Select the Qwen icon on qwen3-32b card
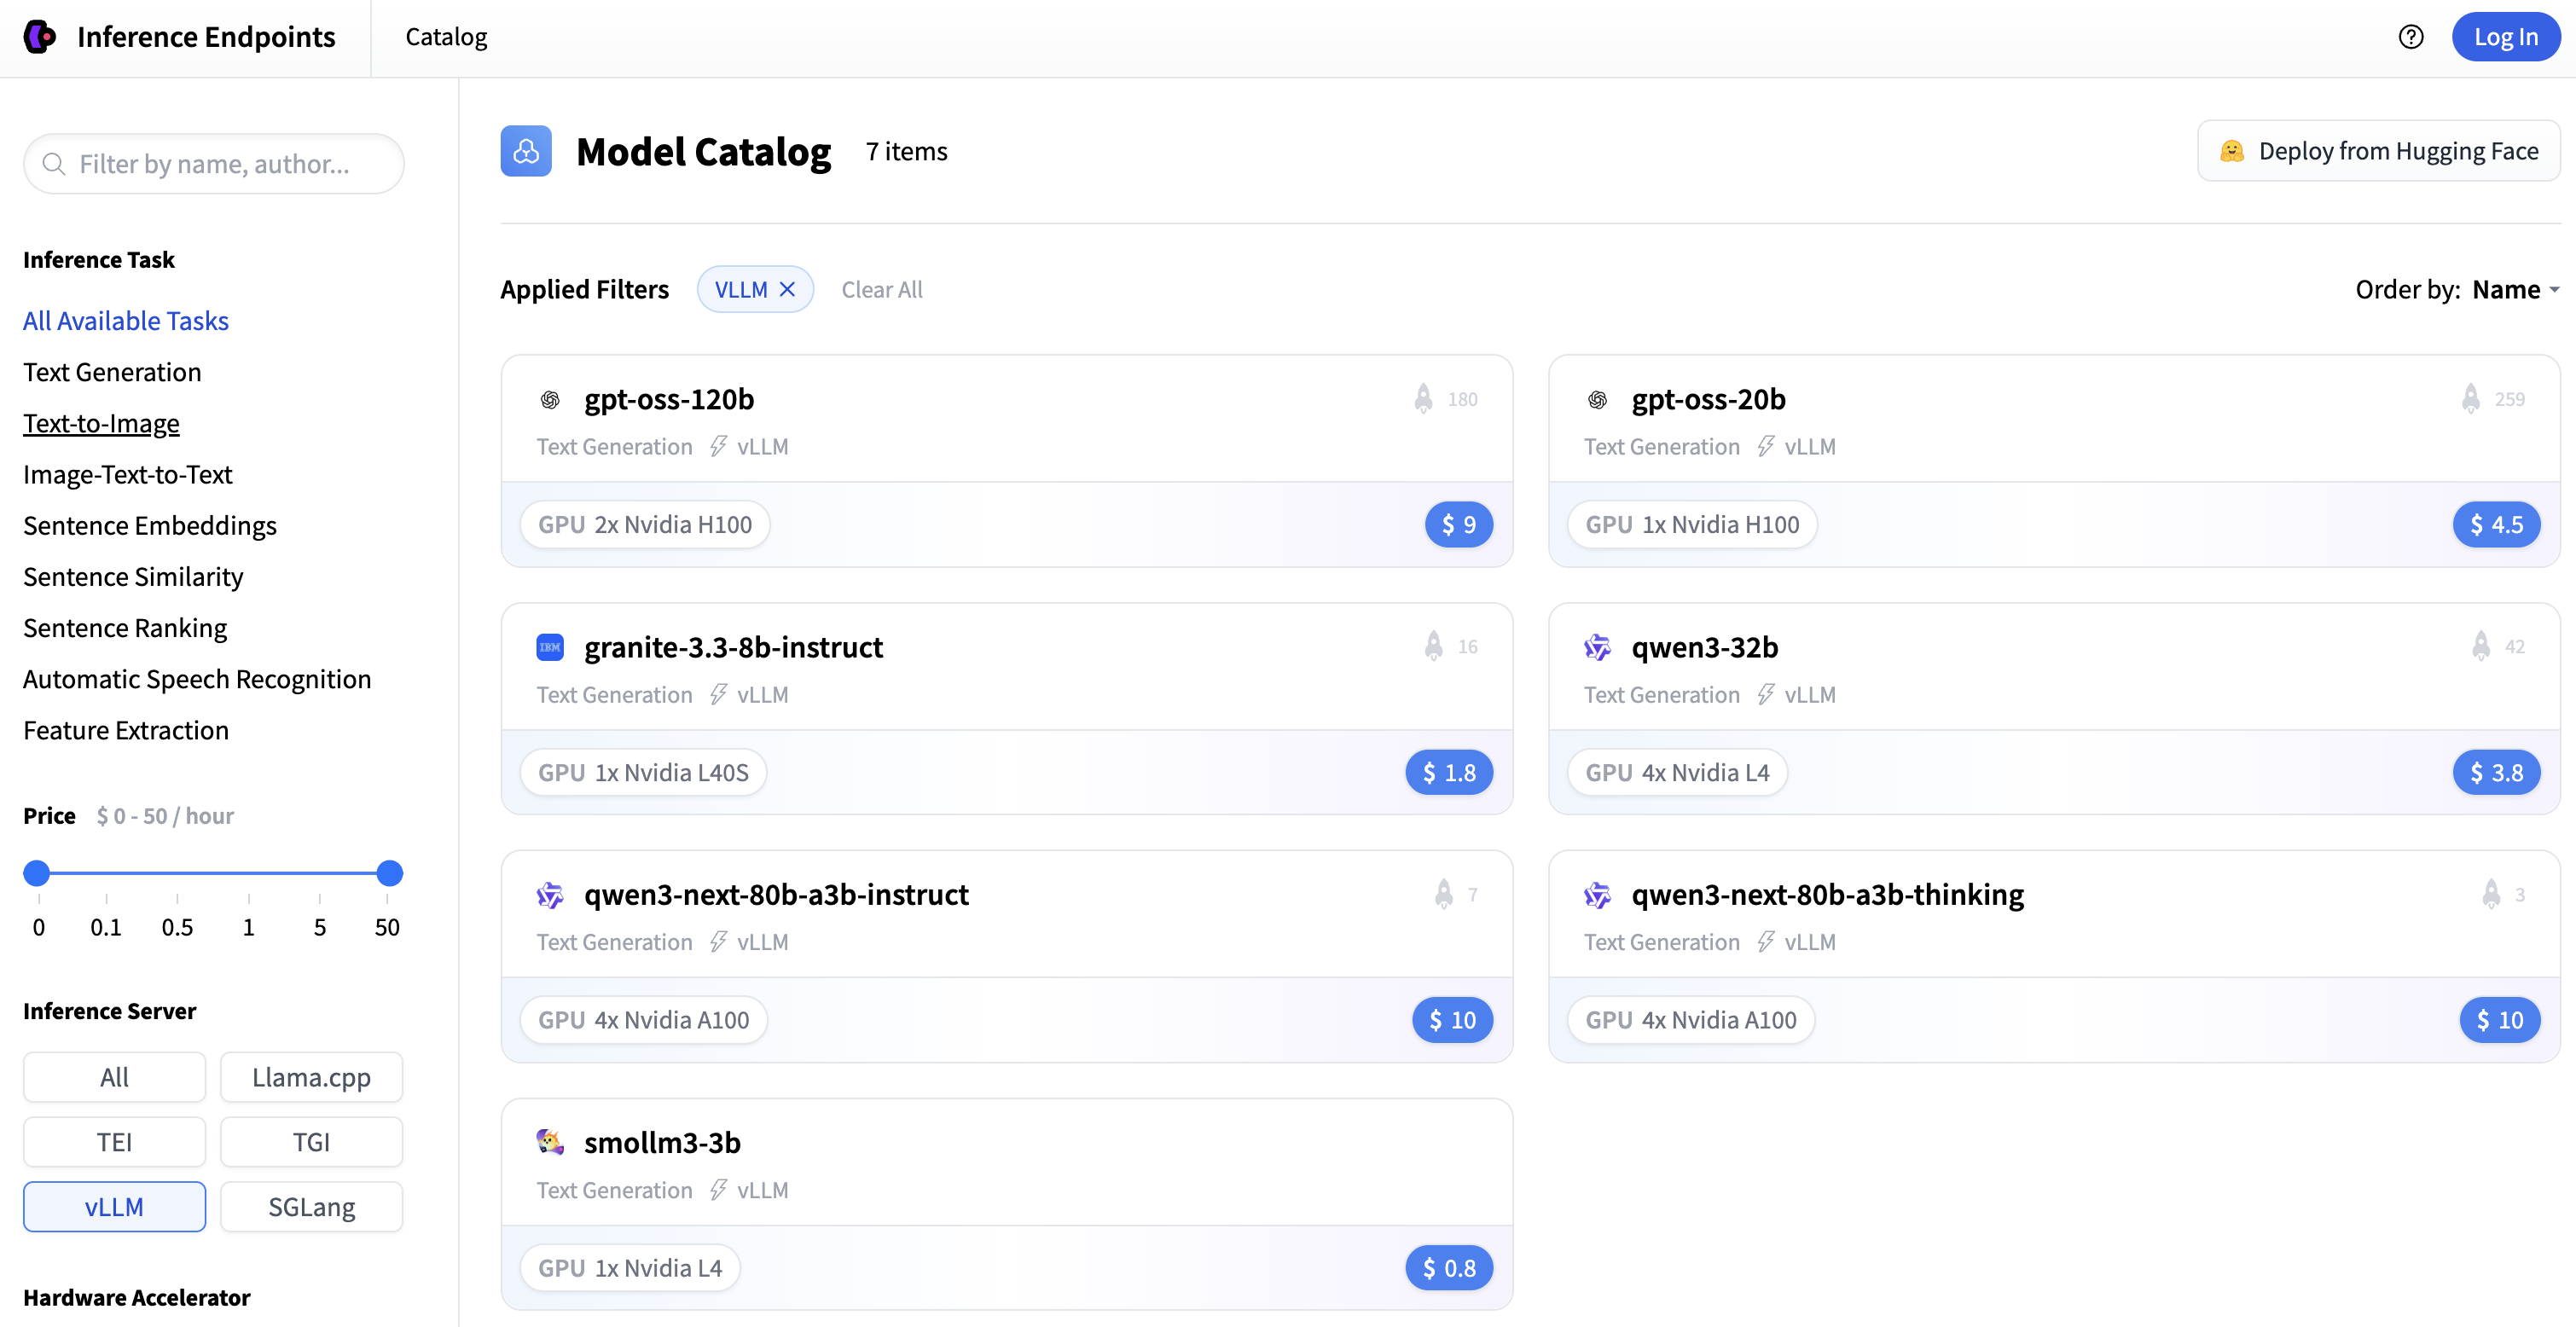 click(1598, 647)
